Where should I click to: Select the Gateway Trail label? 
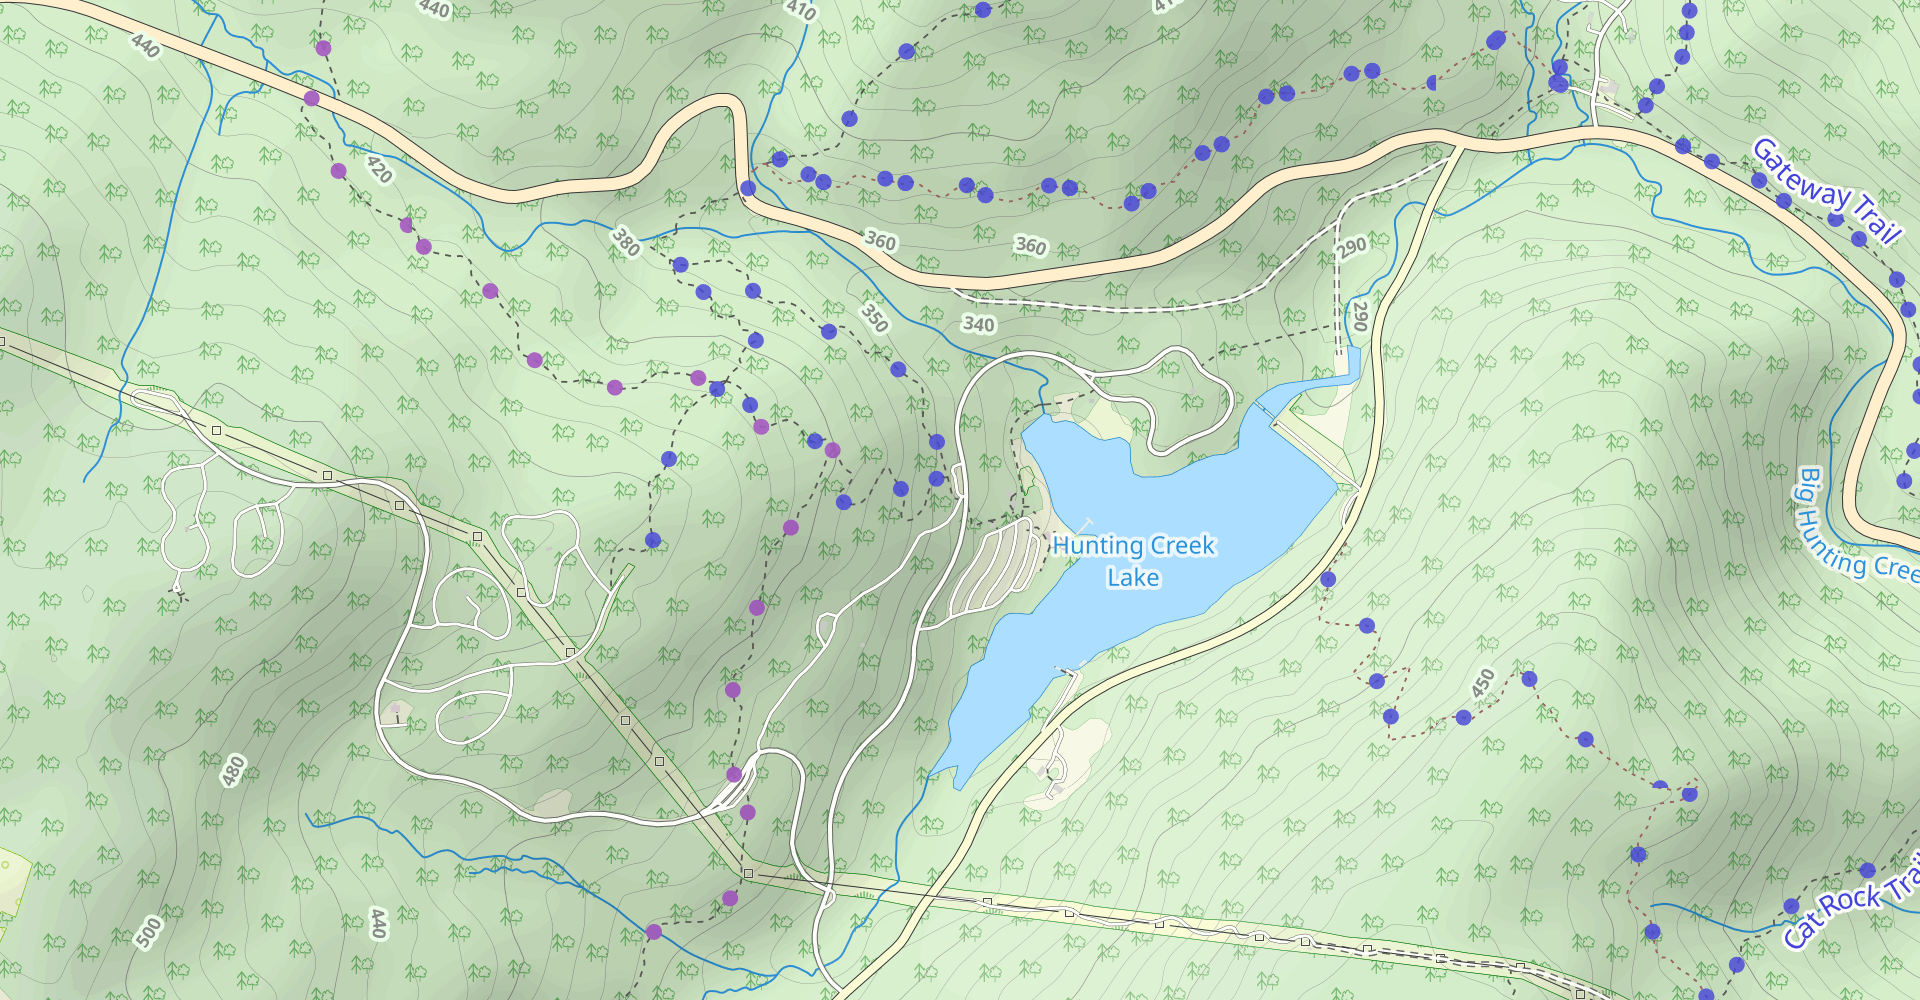tap(1826, 191)
